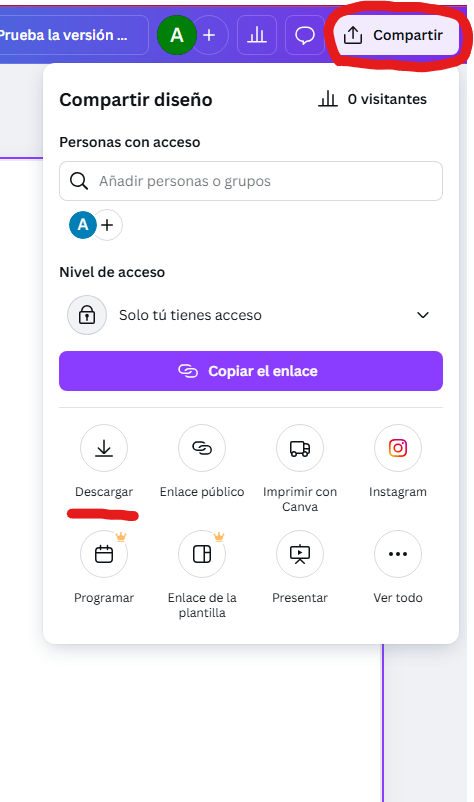Screen dimensions: 474x802
Task: Click the Añadir personas o grupos search field
Action: [x=251, y=181]
